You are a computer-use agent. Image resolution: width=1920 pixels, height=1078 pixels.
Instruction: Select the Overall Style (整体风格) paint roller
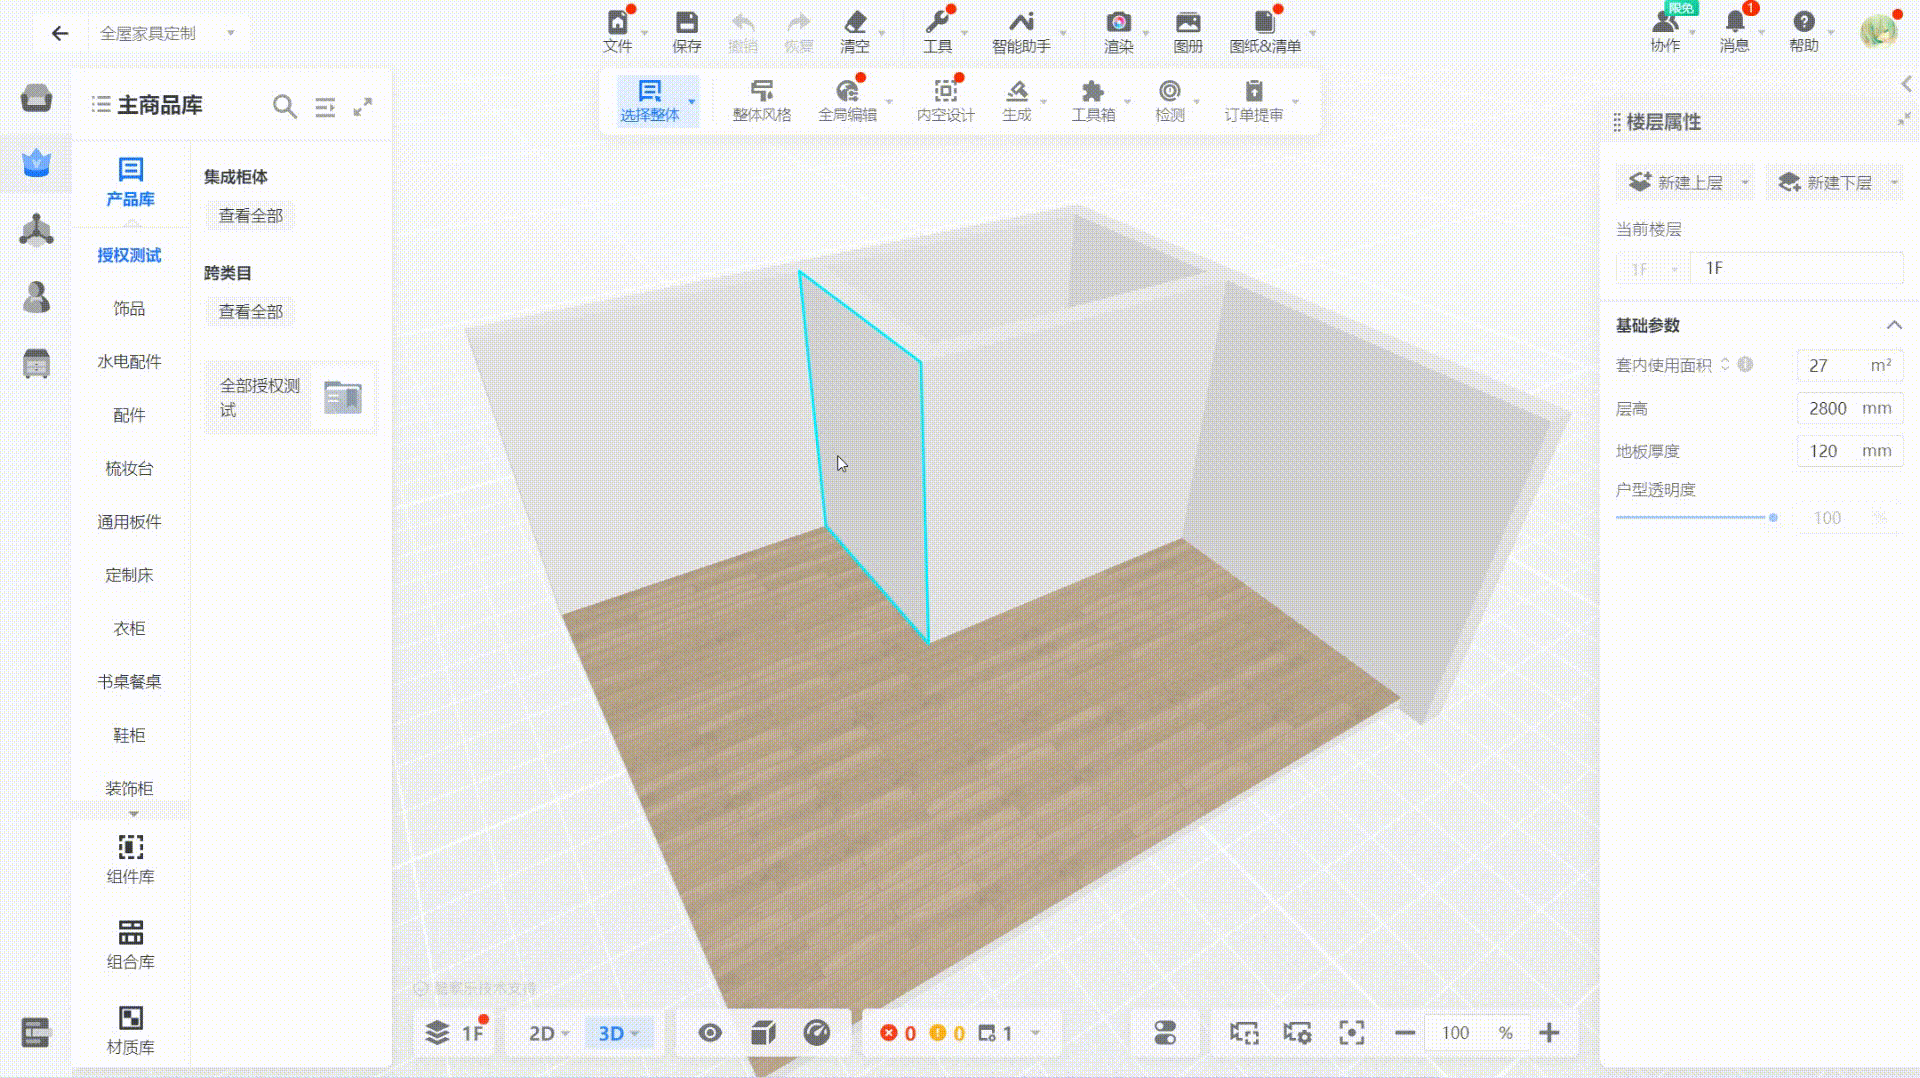(761, 101)
